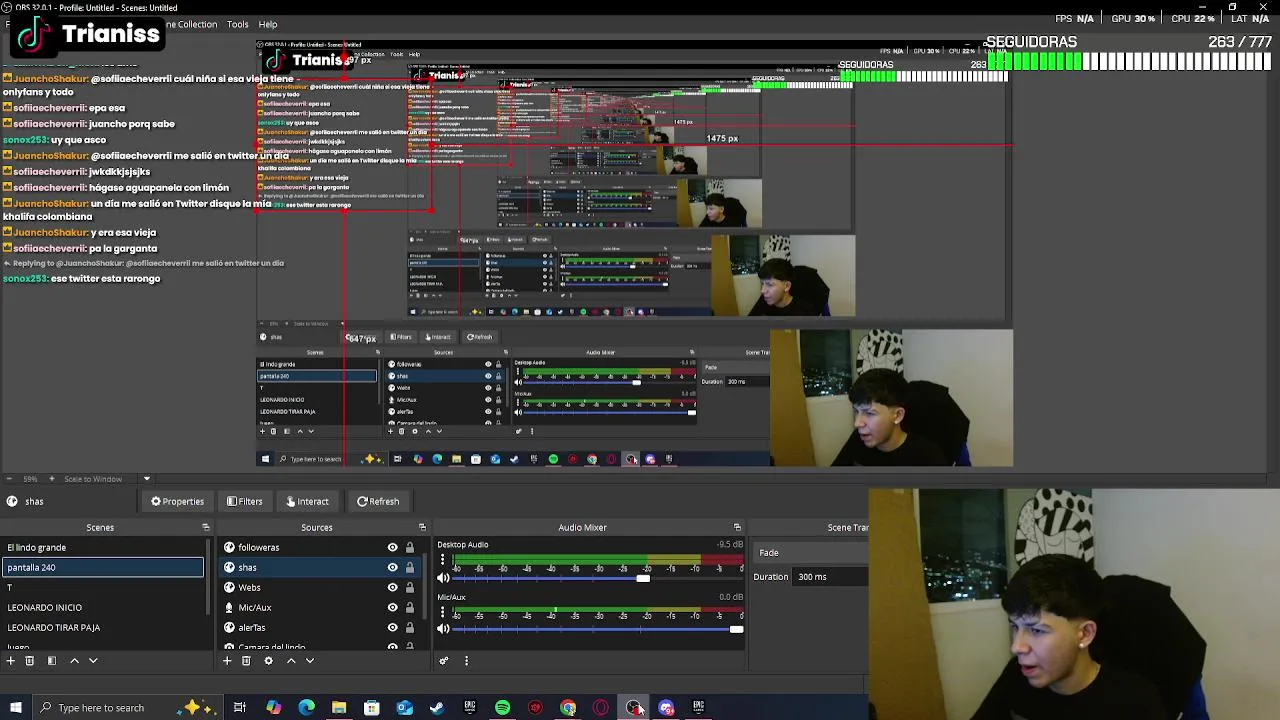Open Opera GX from the taskbar

click(x=601, y=708)
